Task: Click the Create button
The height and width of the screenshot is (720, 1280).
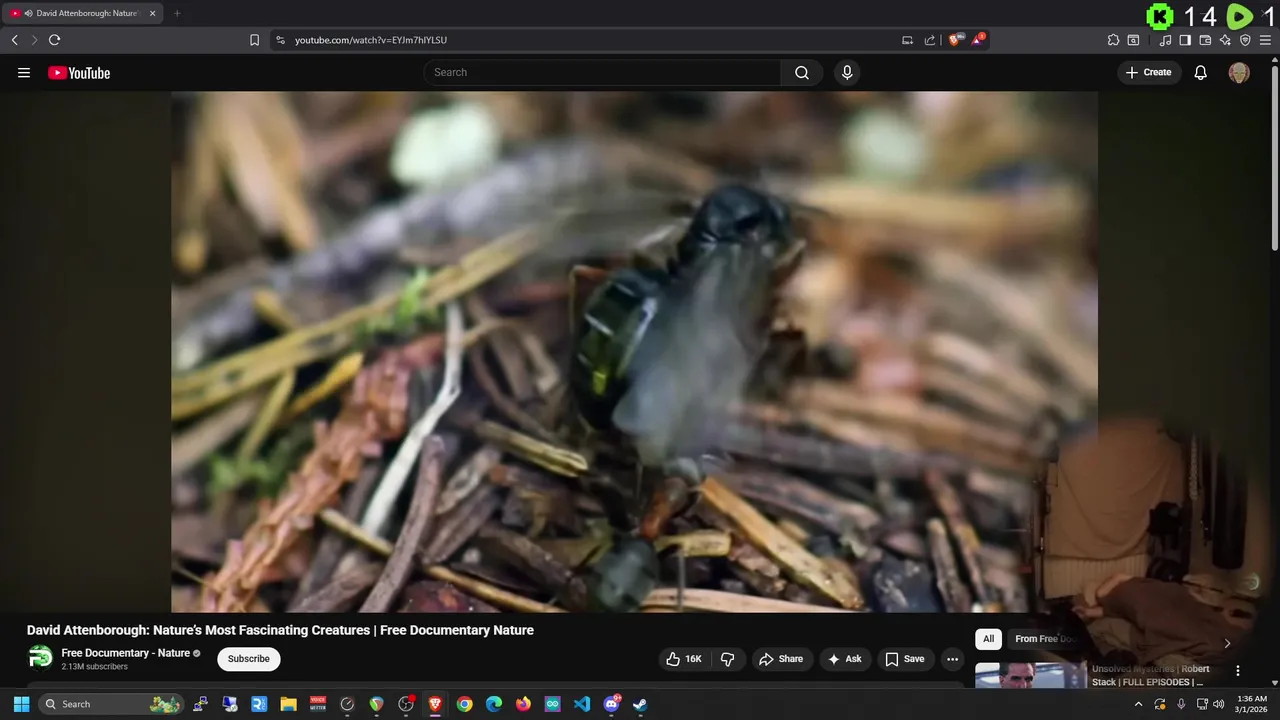Action: pos(1149,72)
